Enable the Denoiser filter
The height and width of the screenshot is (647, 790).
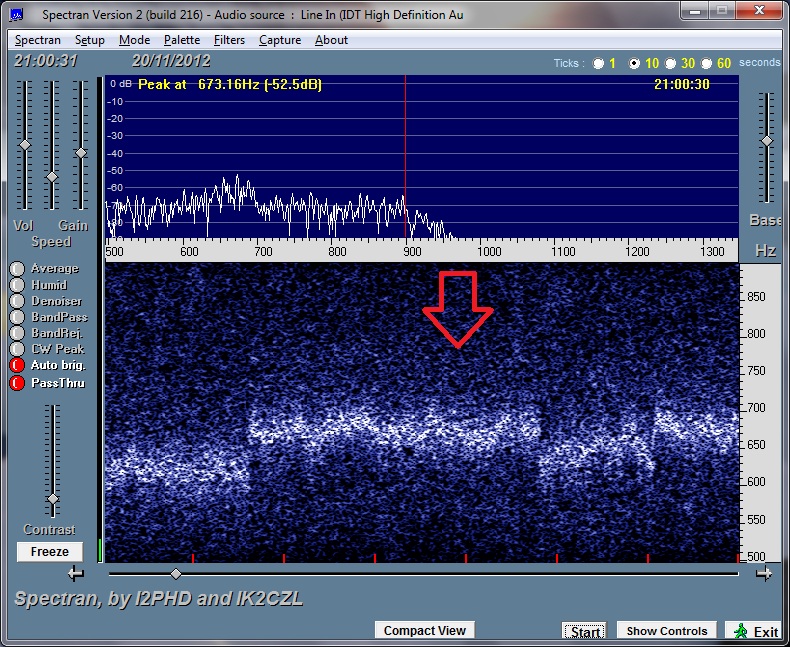coord(17,301)
